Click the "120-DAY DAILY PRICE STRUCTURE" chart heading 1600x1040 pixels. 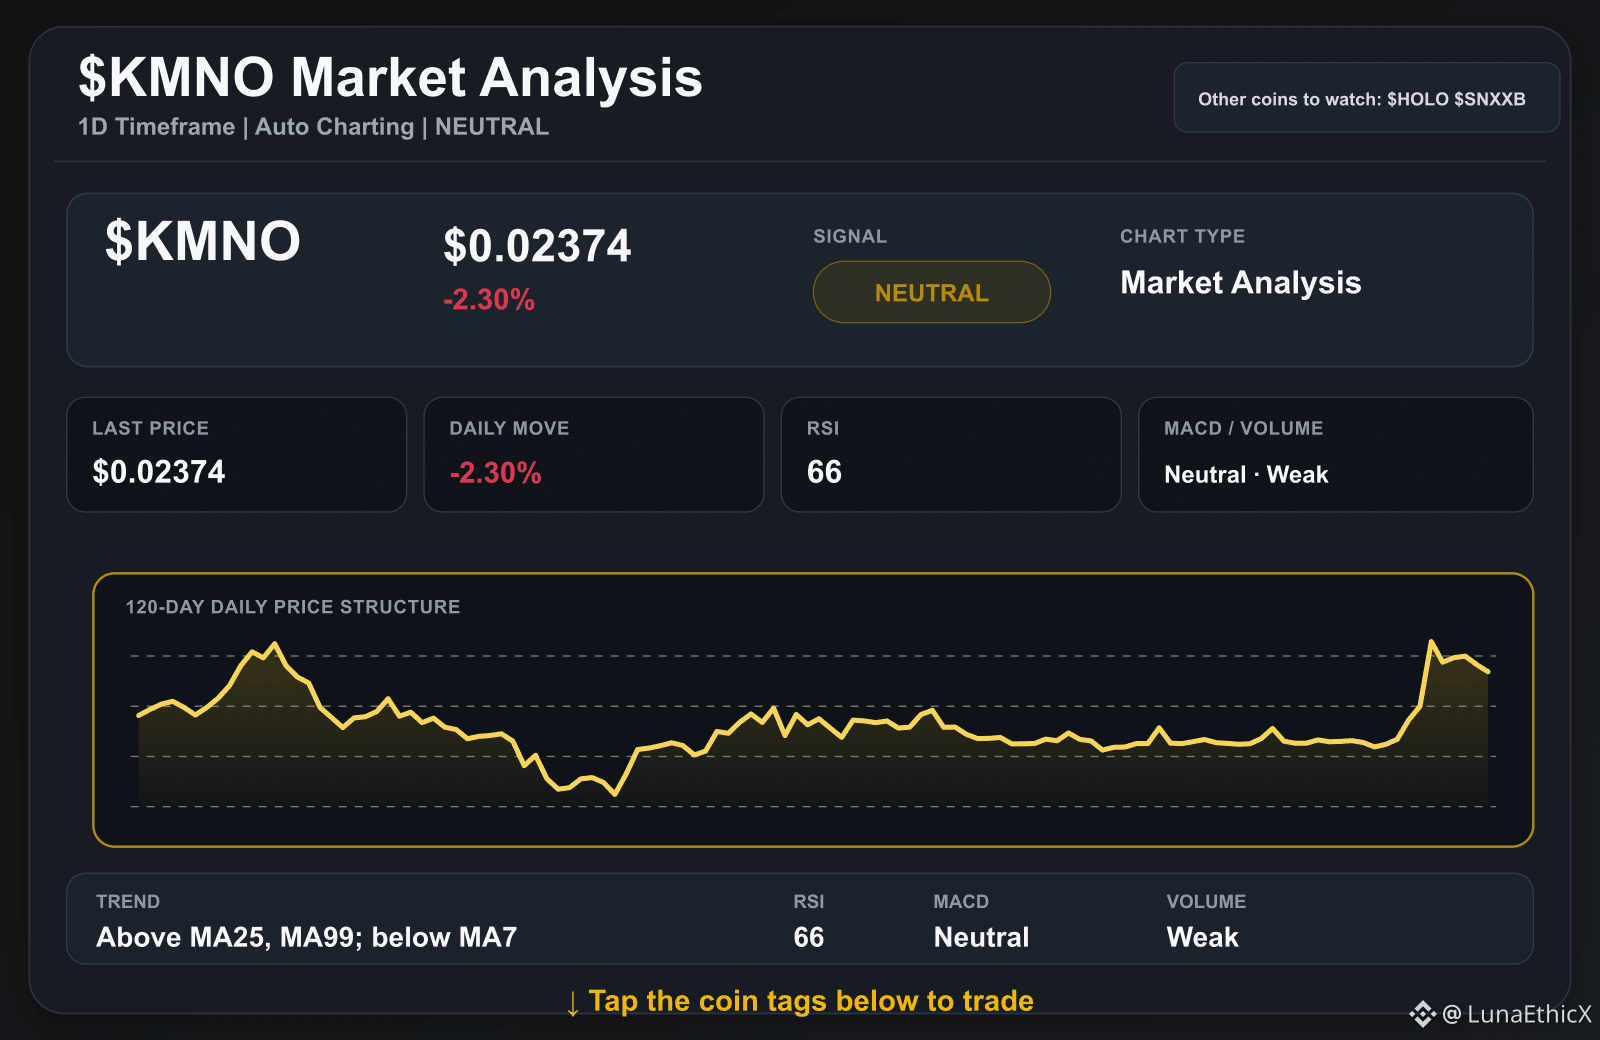coord(293,607)
